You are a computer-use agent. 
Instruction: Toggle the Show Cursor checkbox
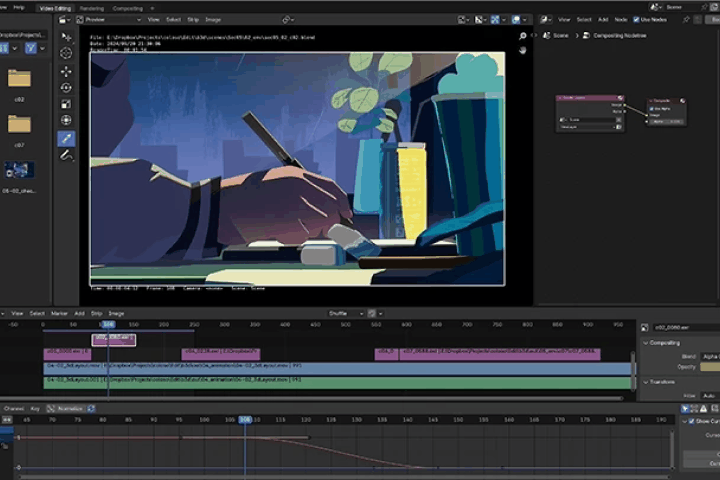click(x=692, y=421)
